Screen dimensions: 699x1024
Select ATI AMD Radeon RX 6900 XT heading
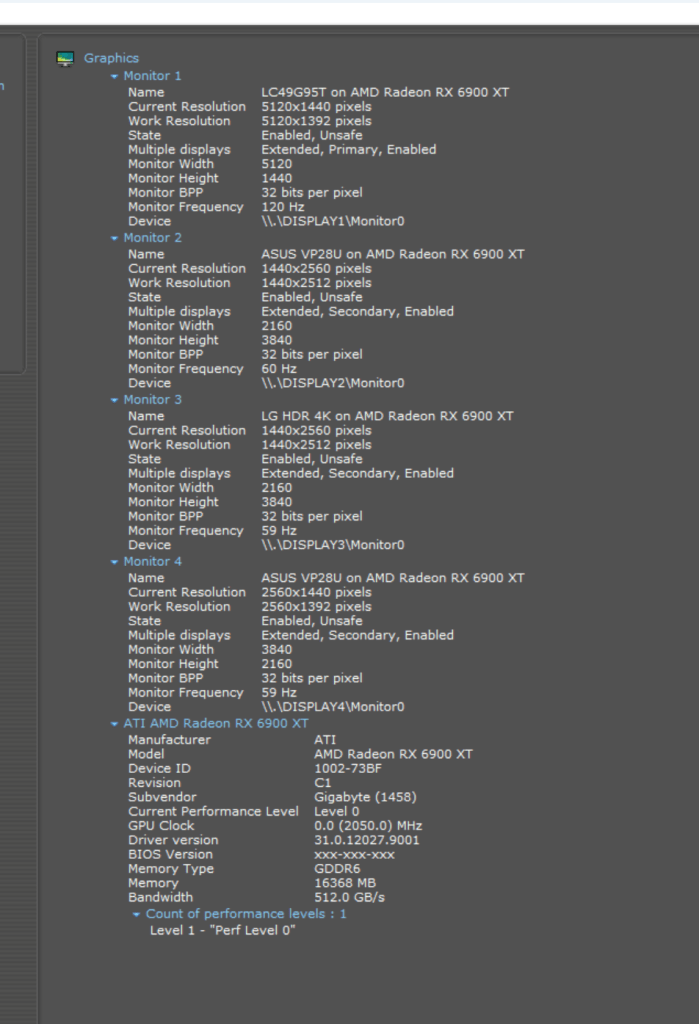(216, 724)
